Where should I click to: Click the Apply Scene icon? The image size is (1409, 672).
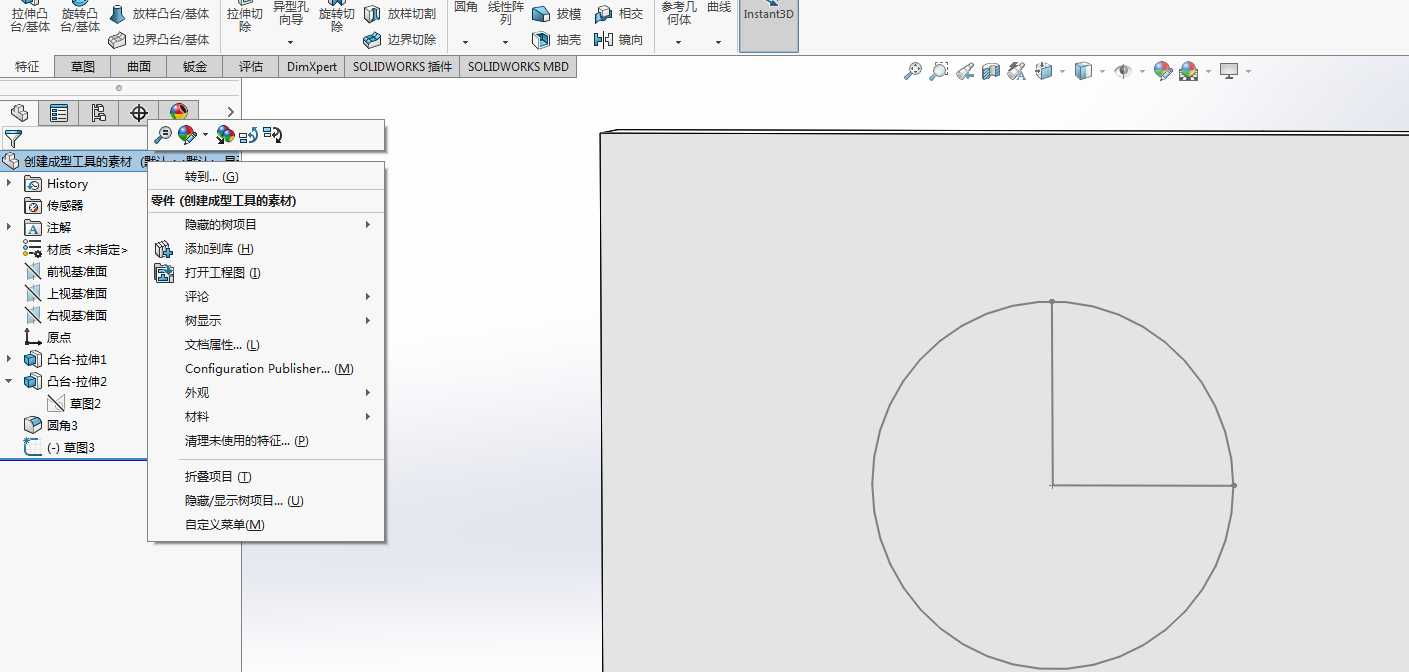click(1189, 71)
